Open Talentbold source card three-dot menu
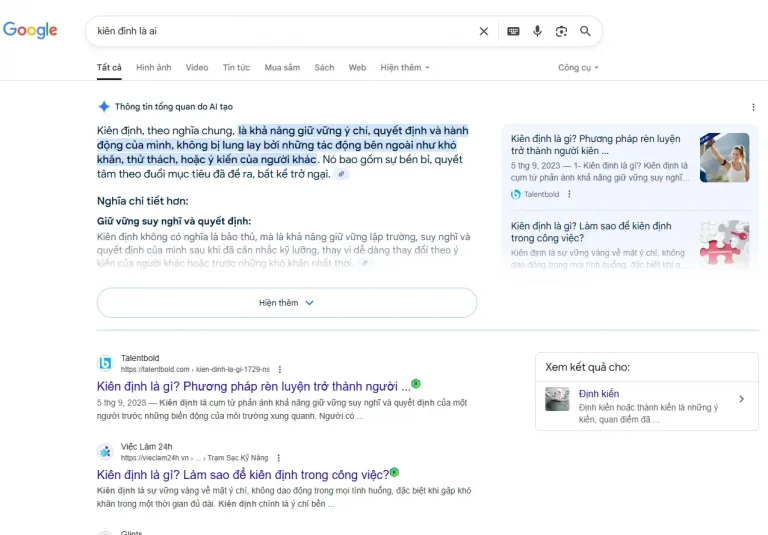 pyautogui.click(x=569, y=194)
